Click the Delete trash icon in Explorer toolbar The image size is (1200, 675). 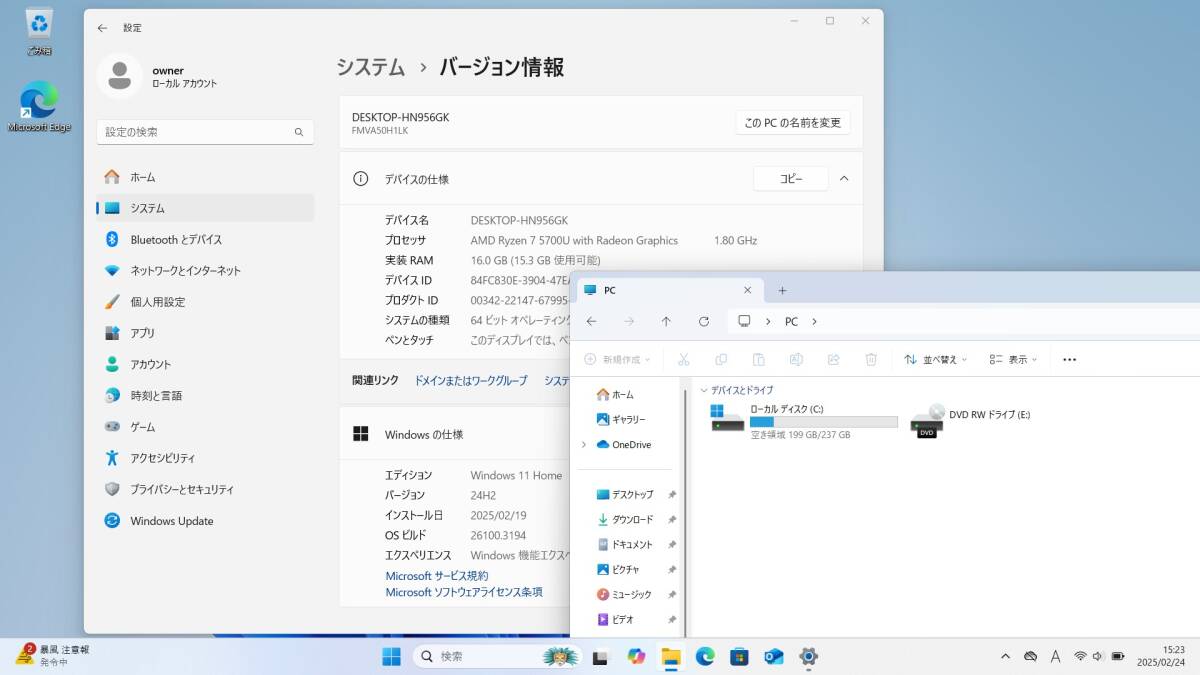point(871,359)
